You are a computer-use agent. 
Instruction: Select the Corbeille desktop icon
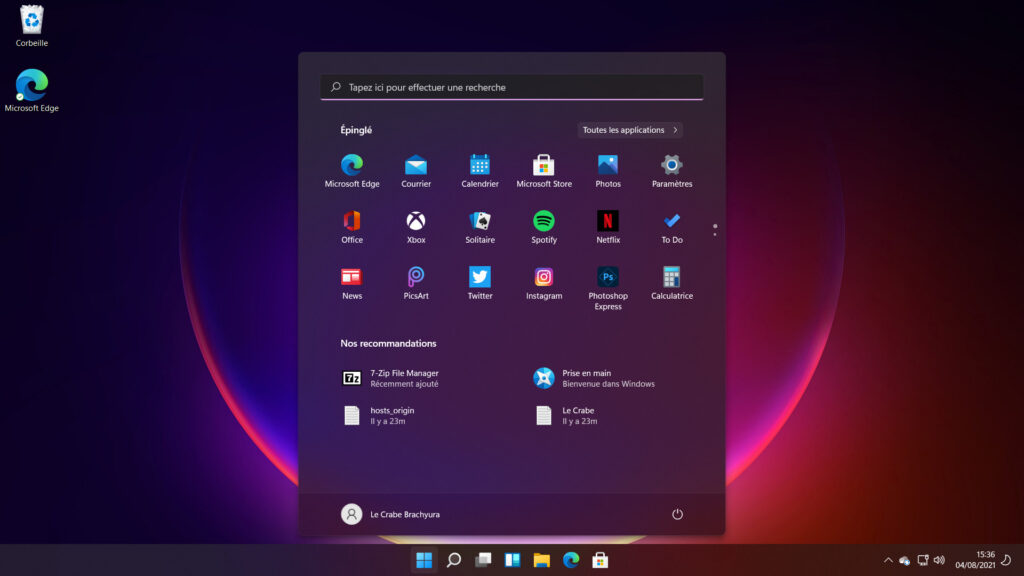pyautogui.click(x=31, y=26)
